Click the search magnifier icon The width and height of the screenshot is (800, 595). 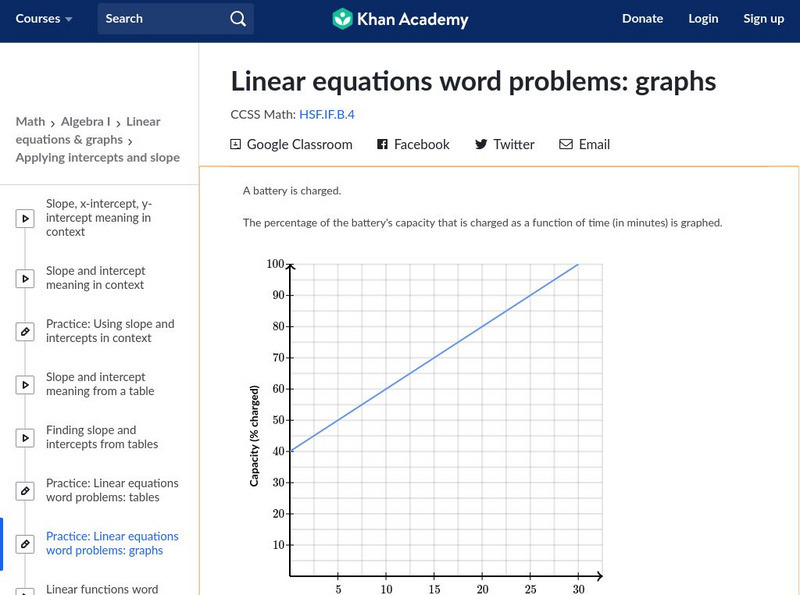[x=237, y=19]
